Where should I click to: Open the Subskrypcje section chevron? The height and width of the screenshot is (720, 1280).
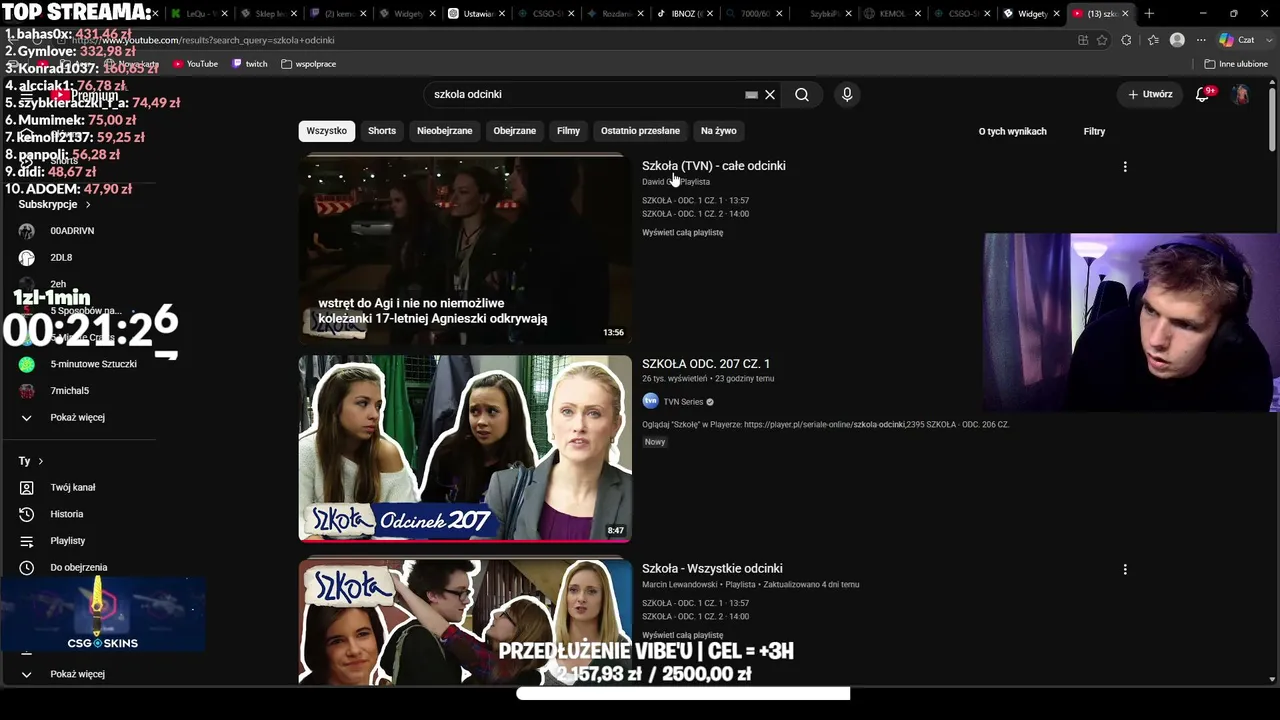88,205
